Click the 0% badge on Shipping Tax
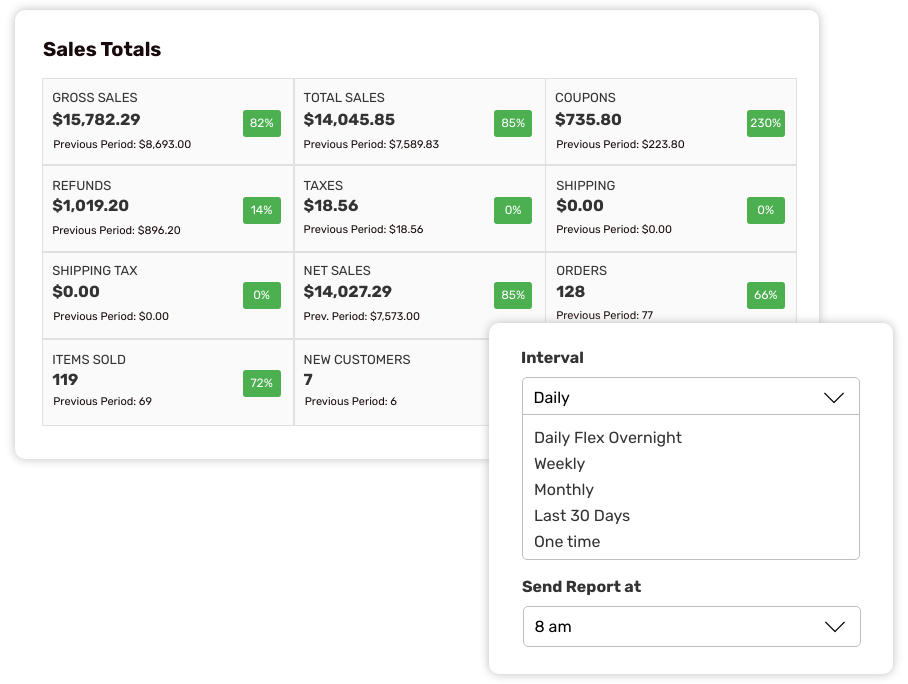This screenshot has width=908, height=684. (261, 295)
